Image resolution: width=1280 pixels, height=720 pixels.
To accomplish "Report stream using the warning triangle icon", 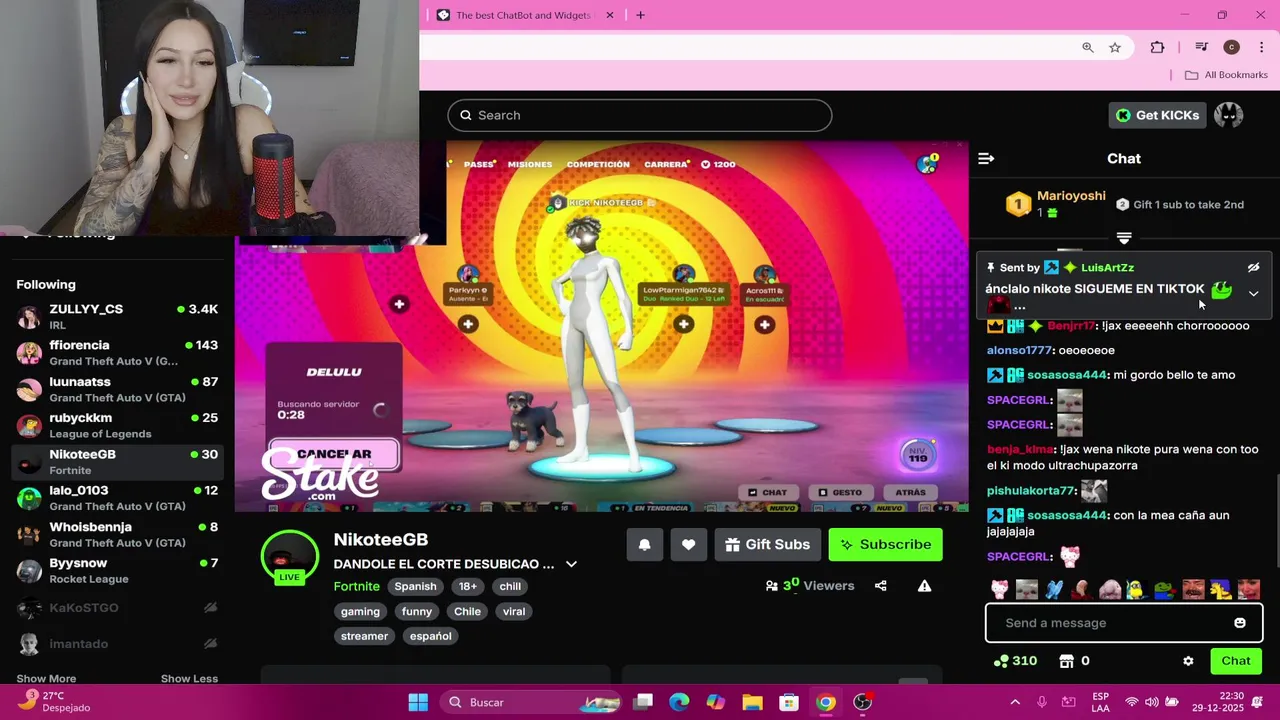I will (924, 586).
